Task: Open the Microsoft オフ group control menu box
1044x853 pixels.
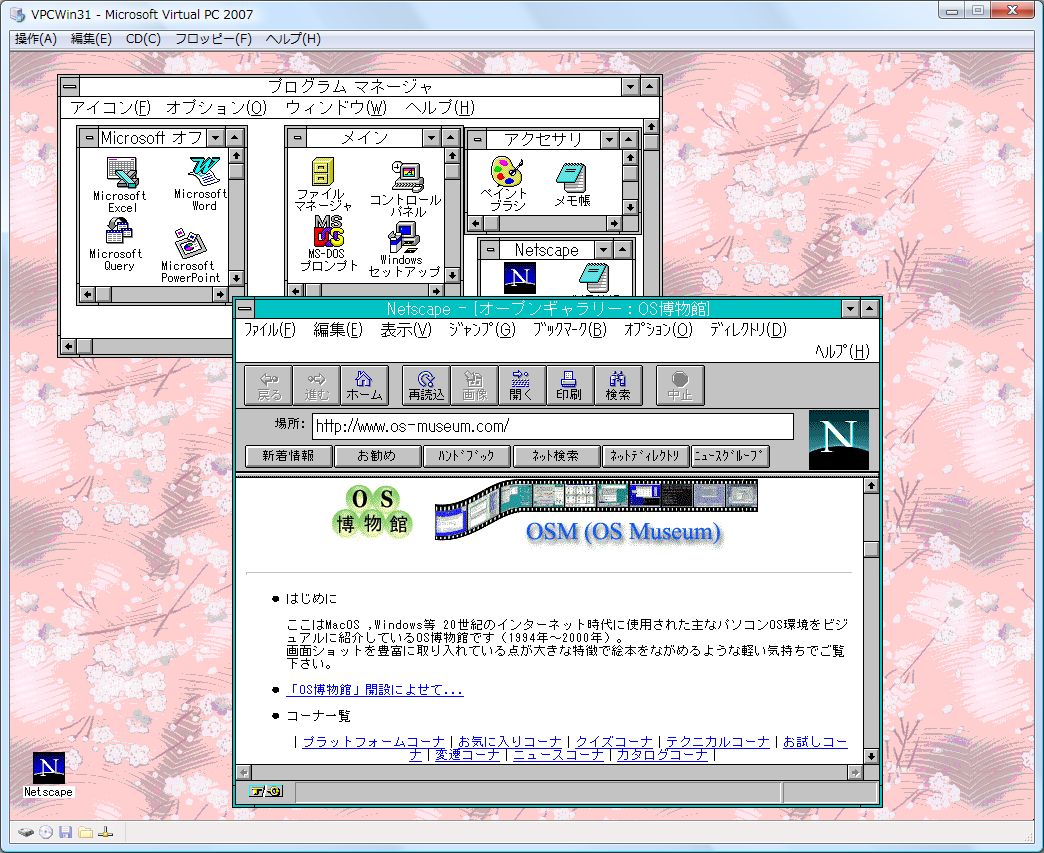Action: click(x=89, y=138)
